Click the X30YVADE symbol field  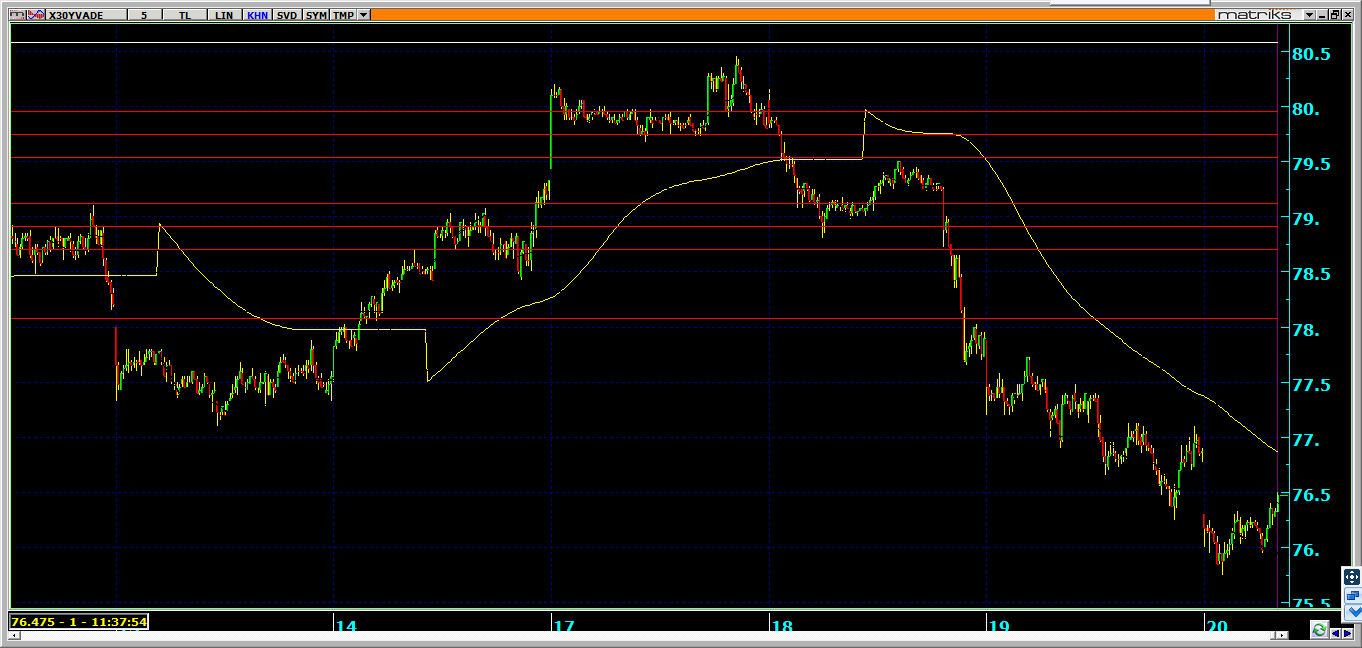[x=87, y=15]
